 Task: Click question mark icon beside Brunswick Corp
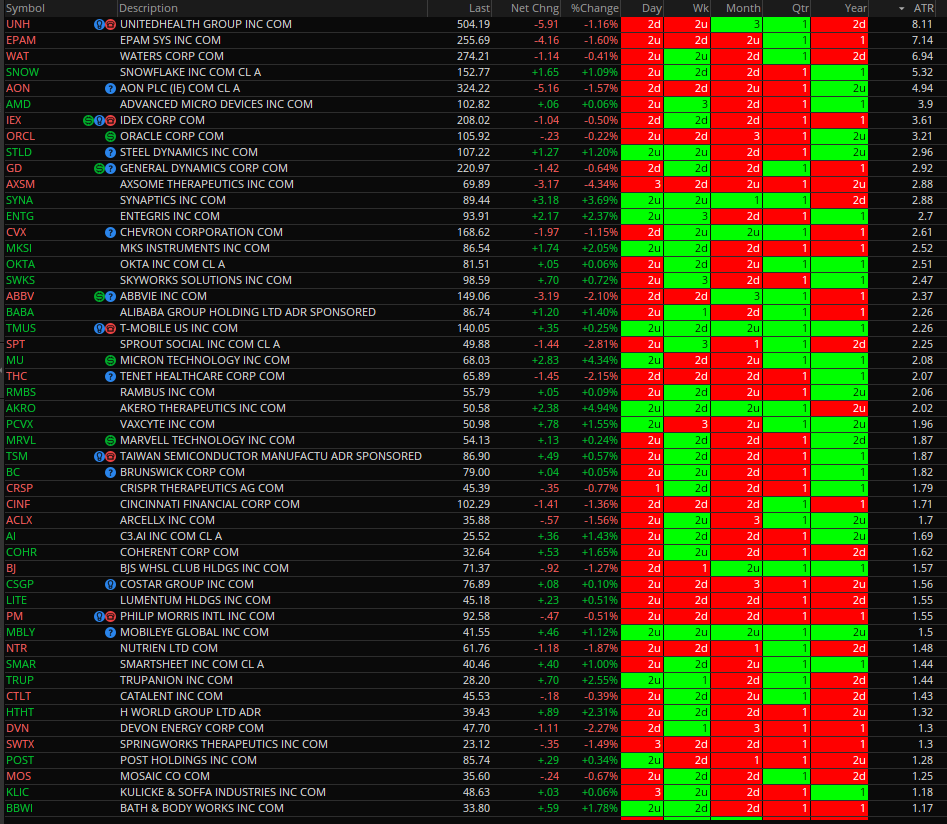111,473
